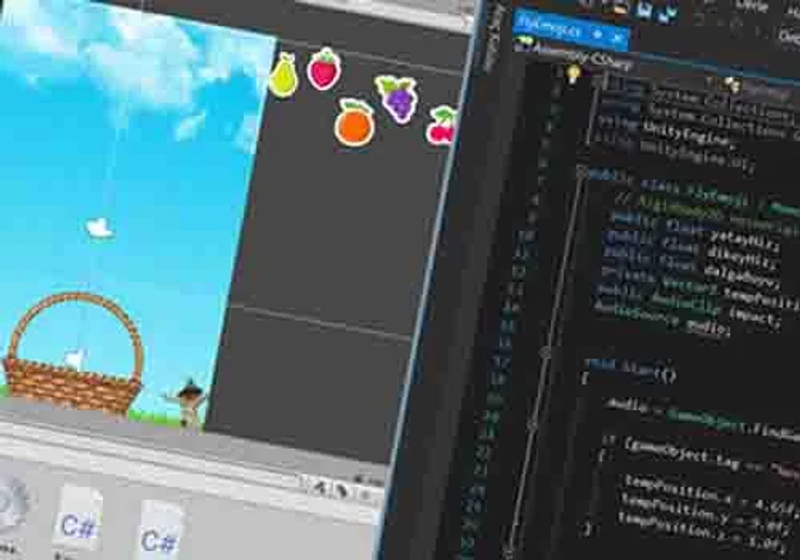Collapse the Start method code block
Viewport: 800px width, 560px height.
(x=545, y=352)
